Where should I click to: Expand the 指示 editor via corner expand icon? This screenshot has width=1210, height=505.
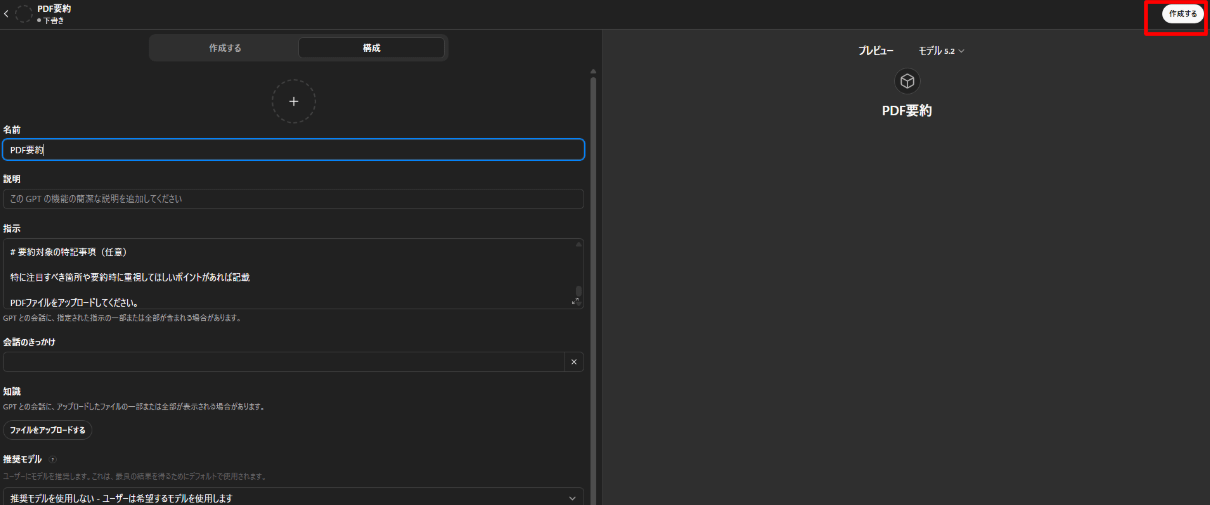[x=576, y=301]
